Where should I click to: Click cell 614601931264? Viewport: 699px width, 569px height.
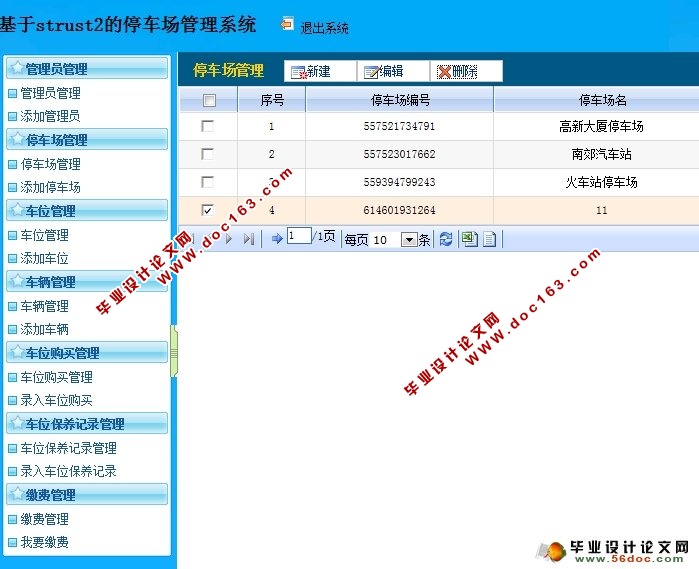pyautogui.click(x=399, y=210)
